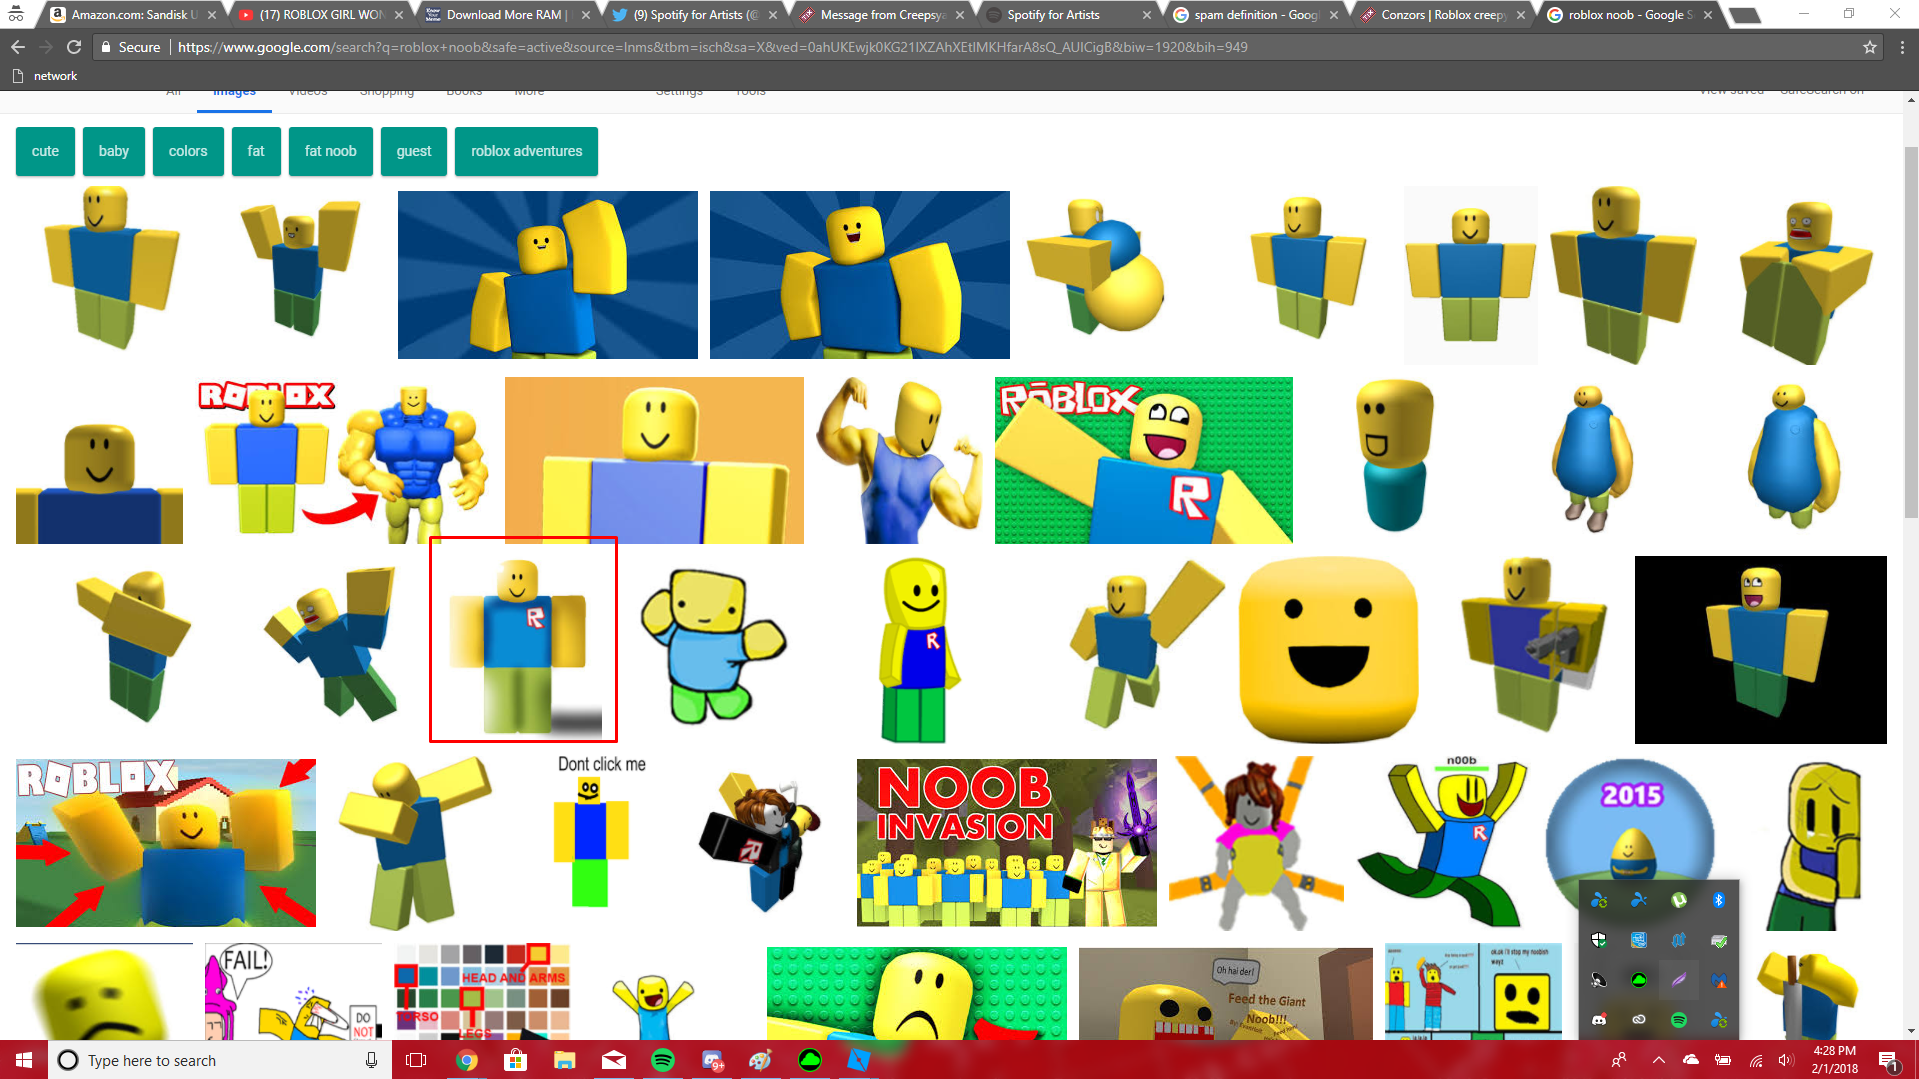Filter images by fat noob chip
Viewport: 1919px width, 1079px height.
331,151
